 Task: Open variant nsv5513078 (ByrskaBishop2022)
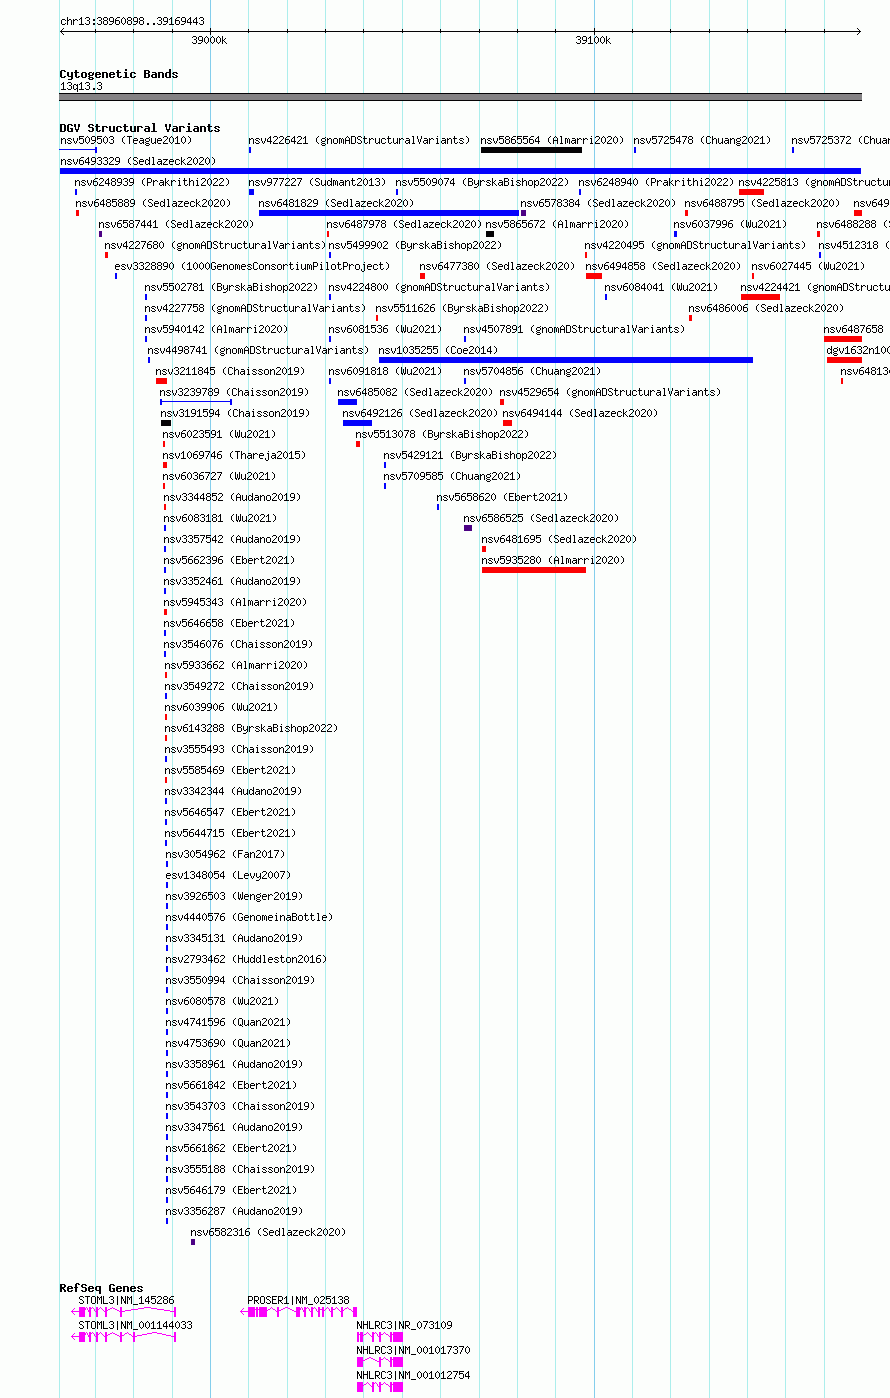click(x=442, y=435)
